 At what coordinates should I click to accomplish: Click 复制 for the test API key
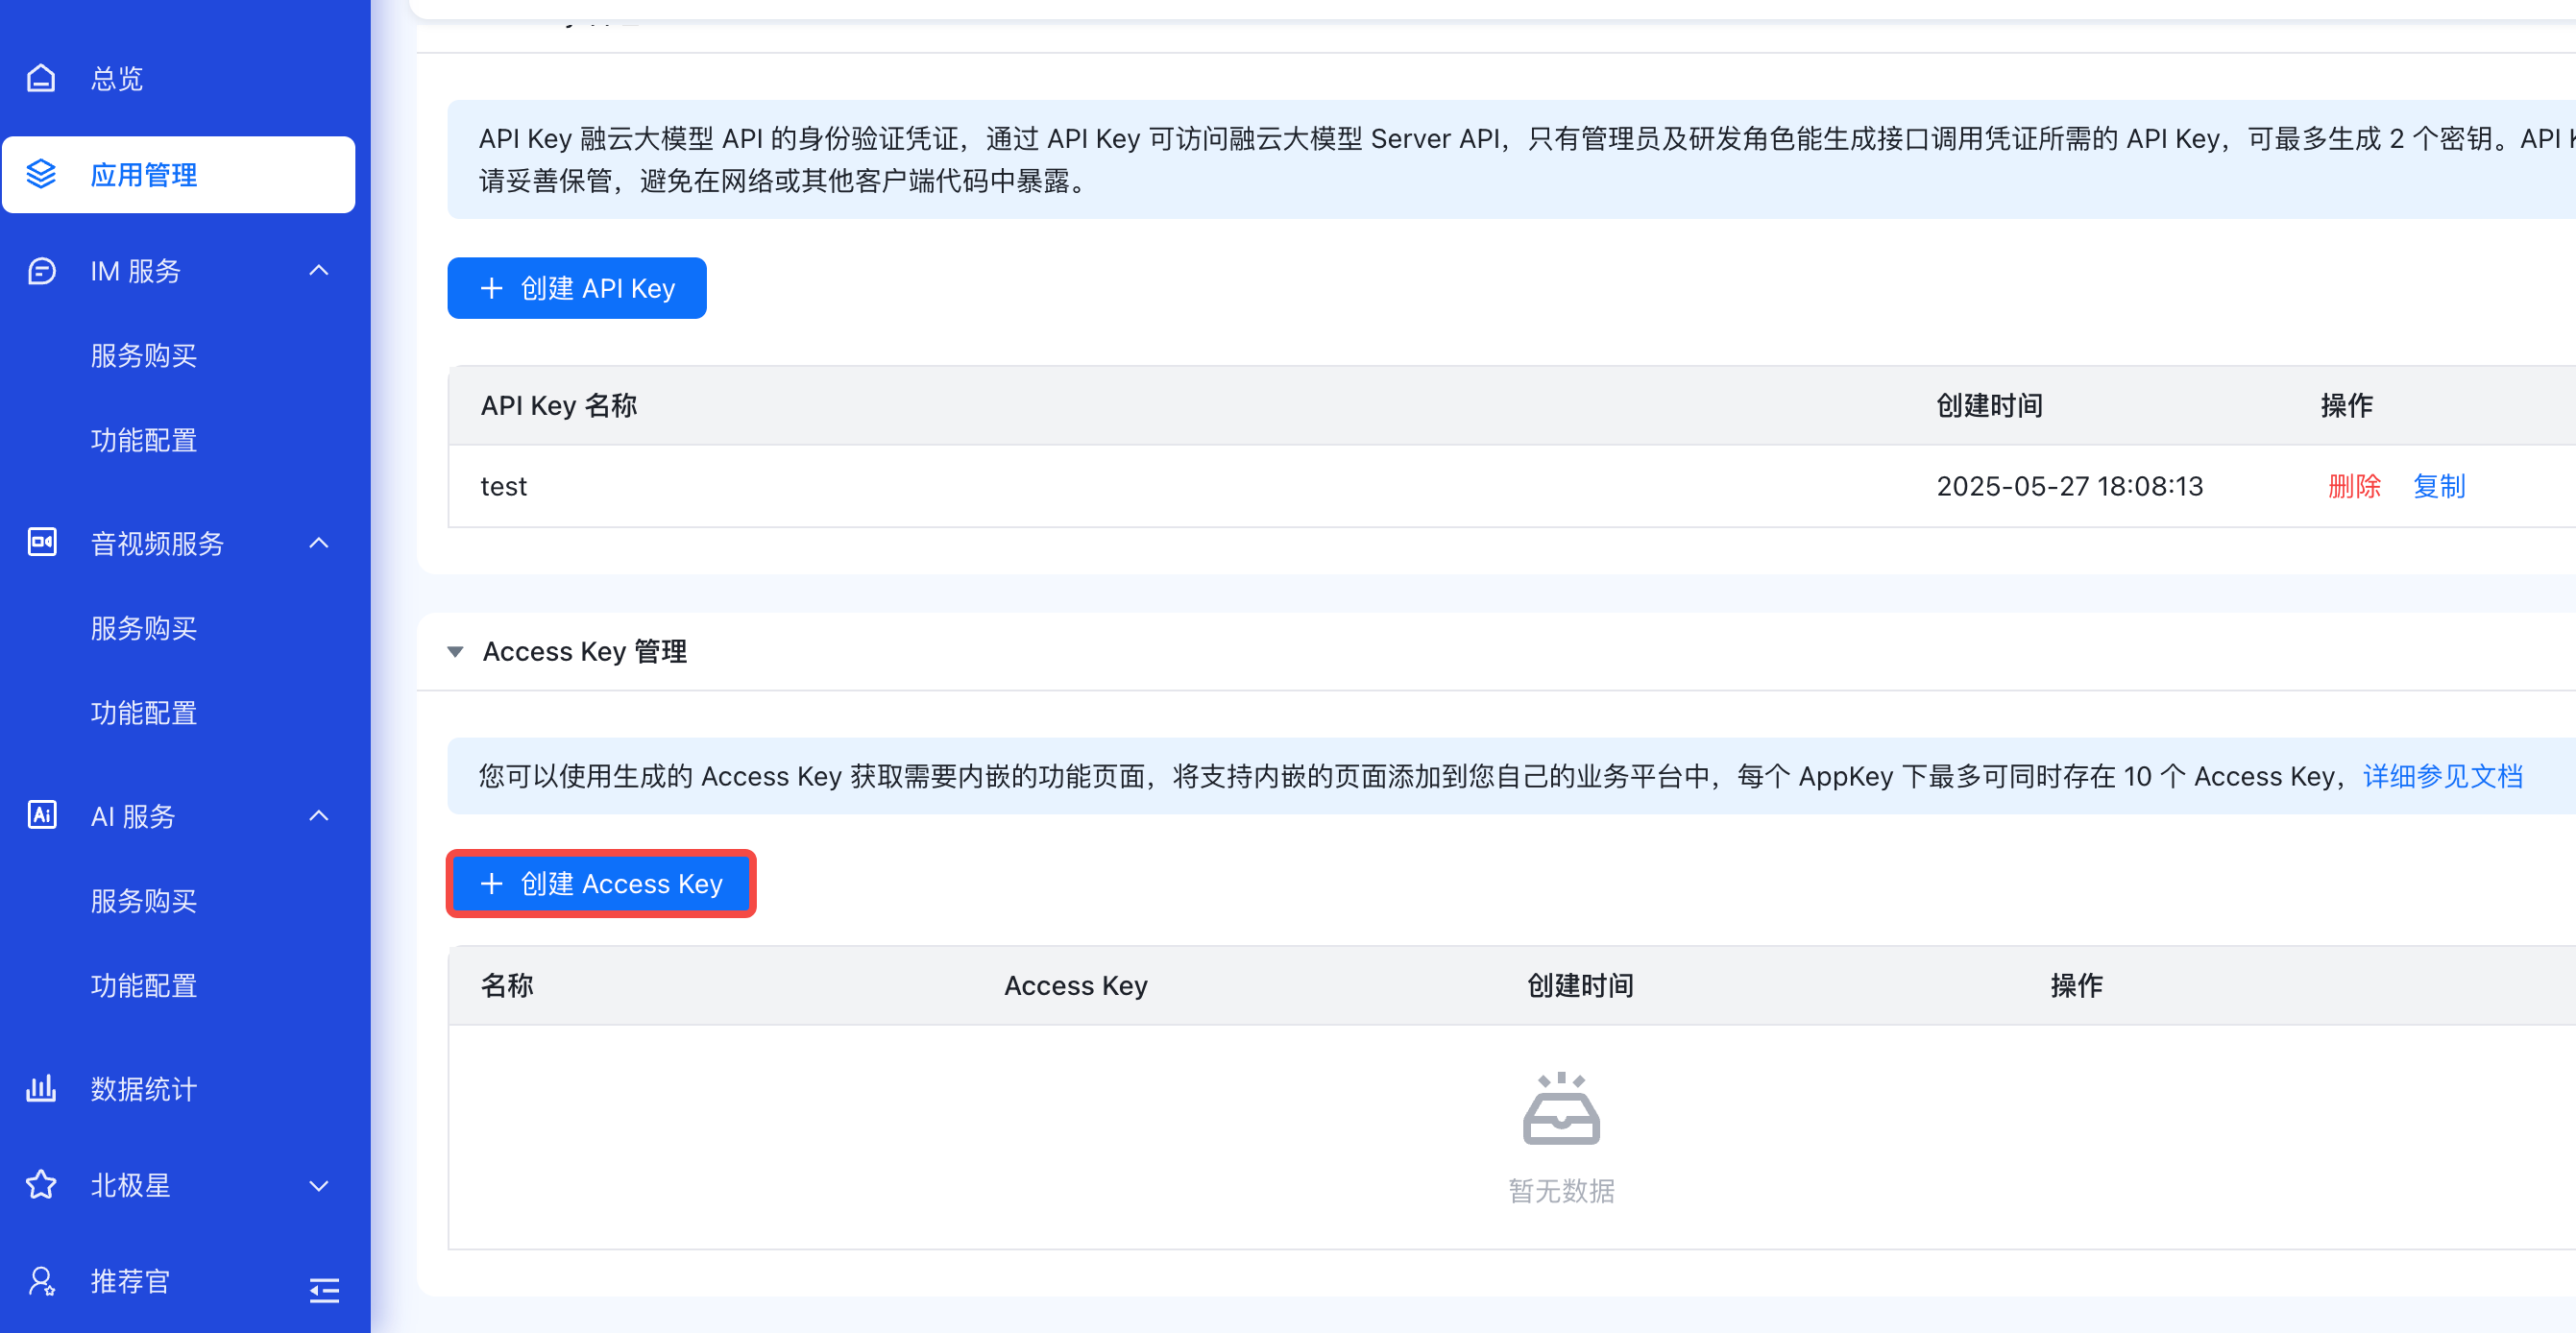point(2438,486)
